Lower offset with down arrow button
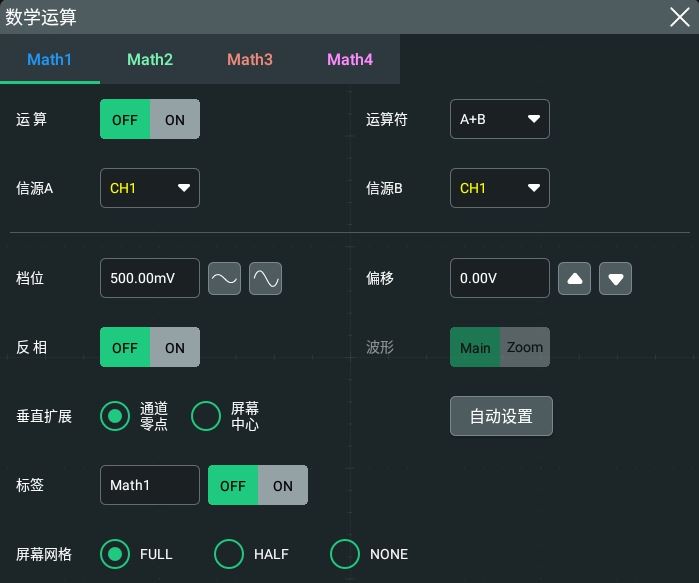699x583 pixels. coord(615,279)
